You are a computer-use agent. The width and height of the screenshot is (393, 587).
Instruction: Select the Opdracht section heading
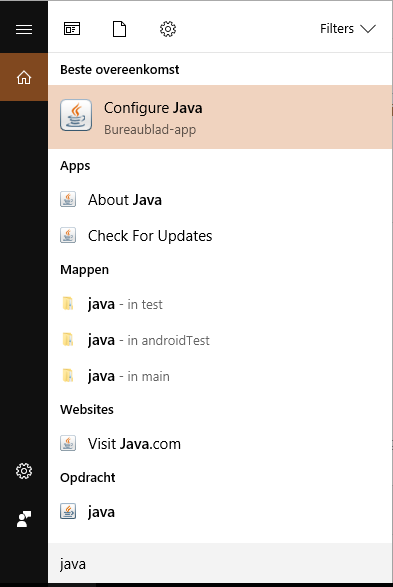tap(88, 478)
